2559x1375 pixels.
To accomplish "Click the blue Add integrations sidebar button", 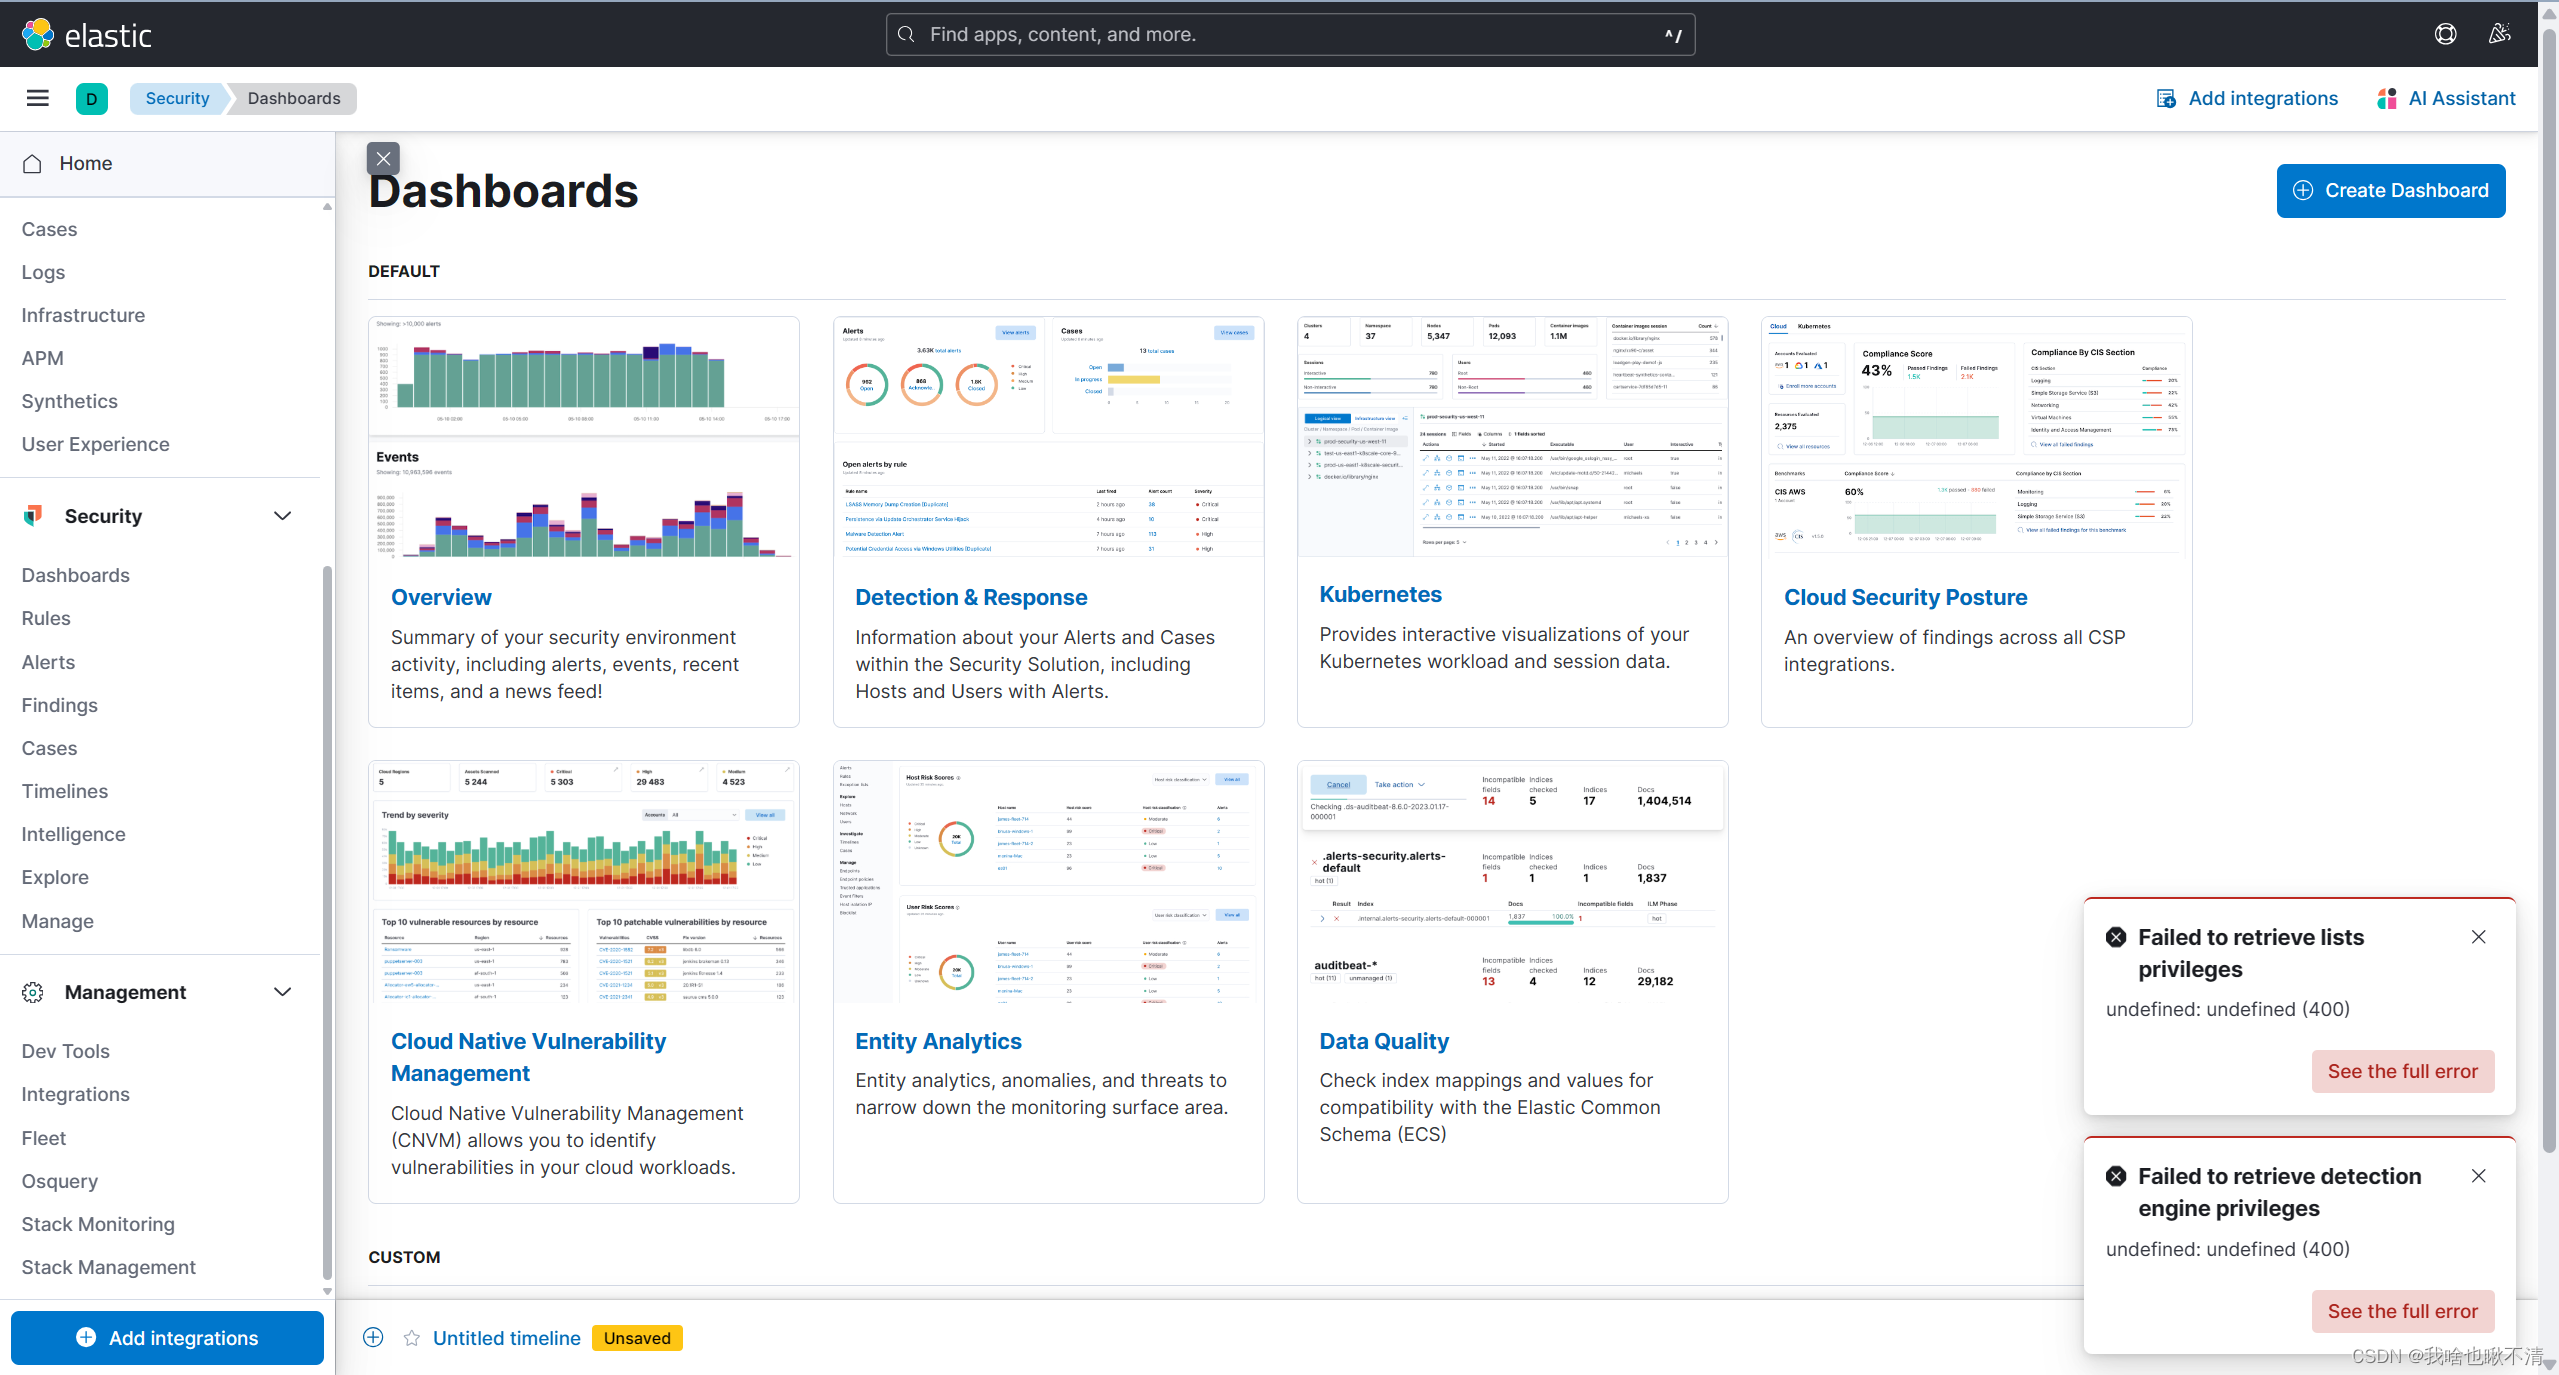I will coord(167,1338).
